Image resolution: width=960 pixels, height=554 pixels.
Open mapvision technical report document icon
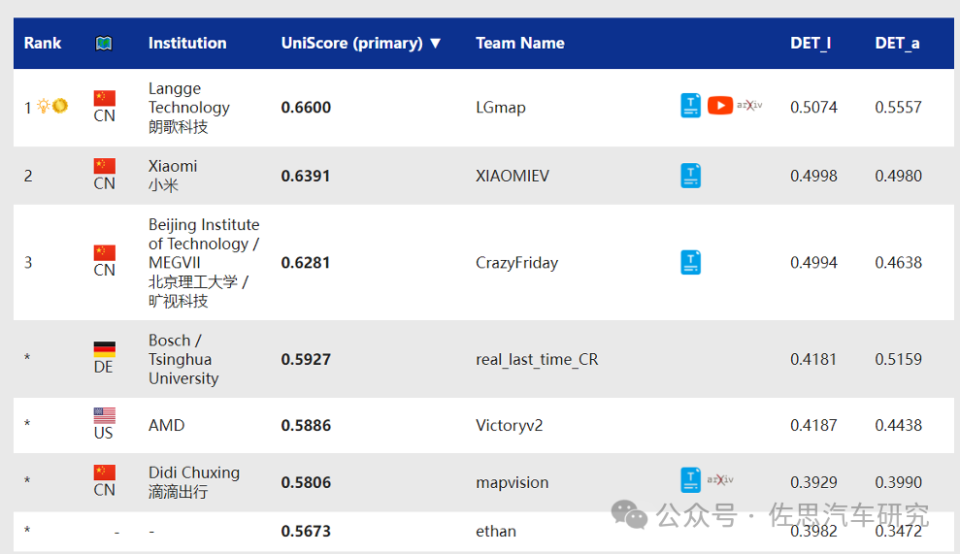click(x=691, y=480)
